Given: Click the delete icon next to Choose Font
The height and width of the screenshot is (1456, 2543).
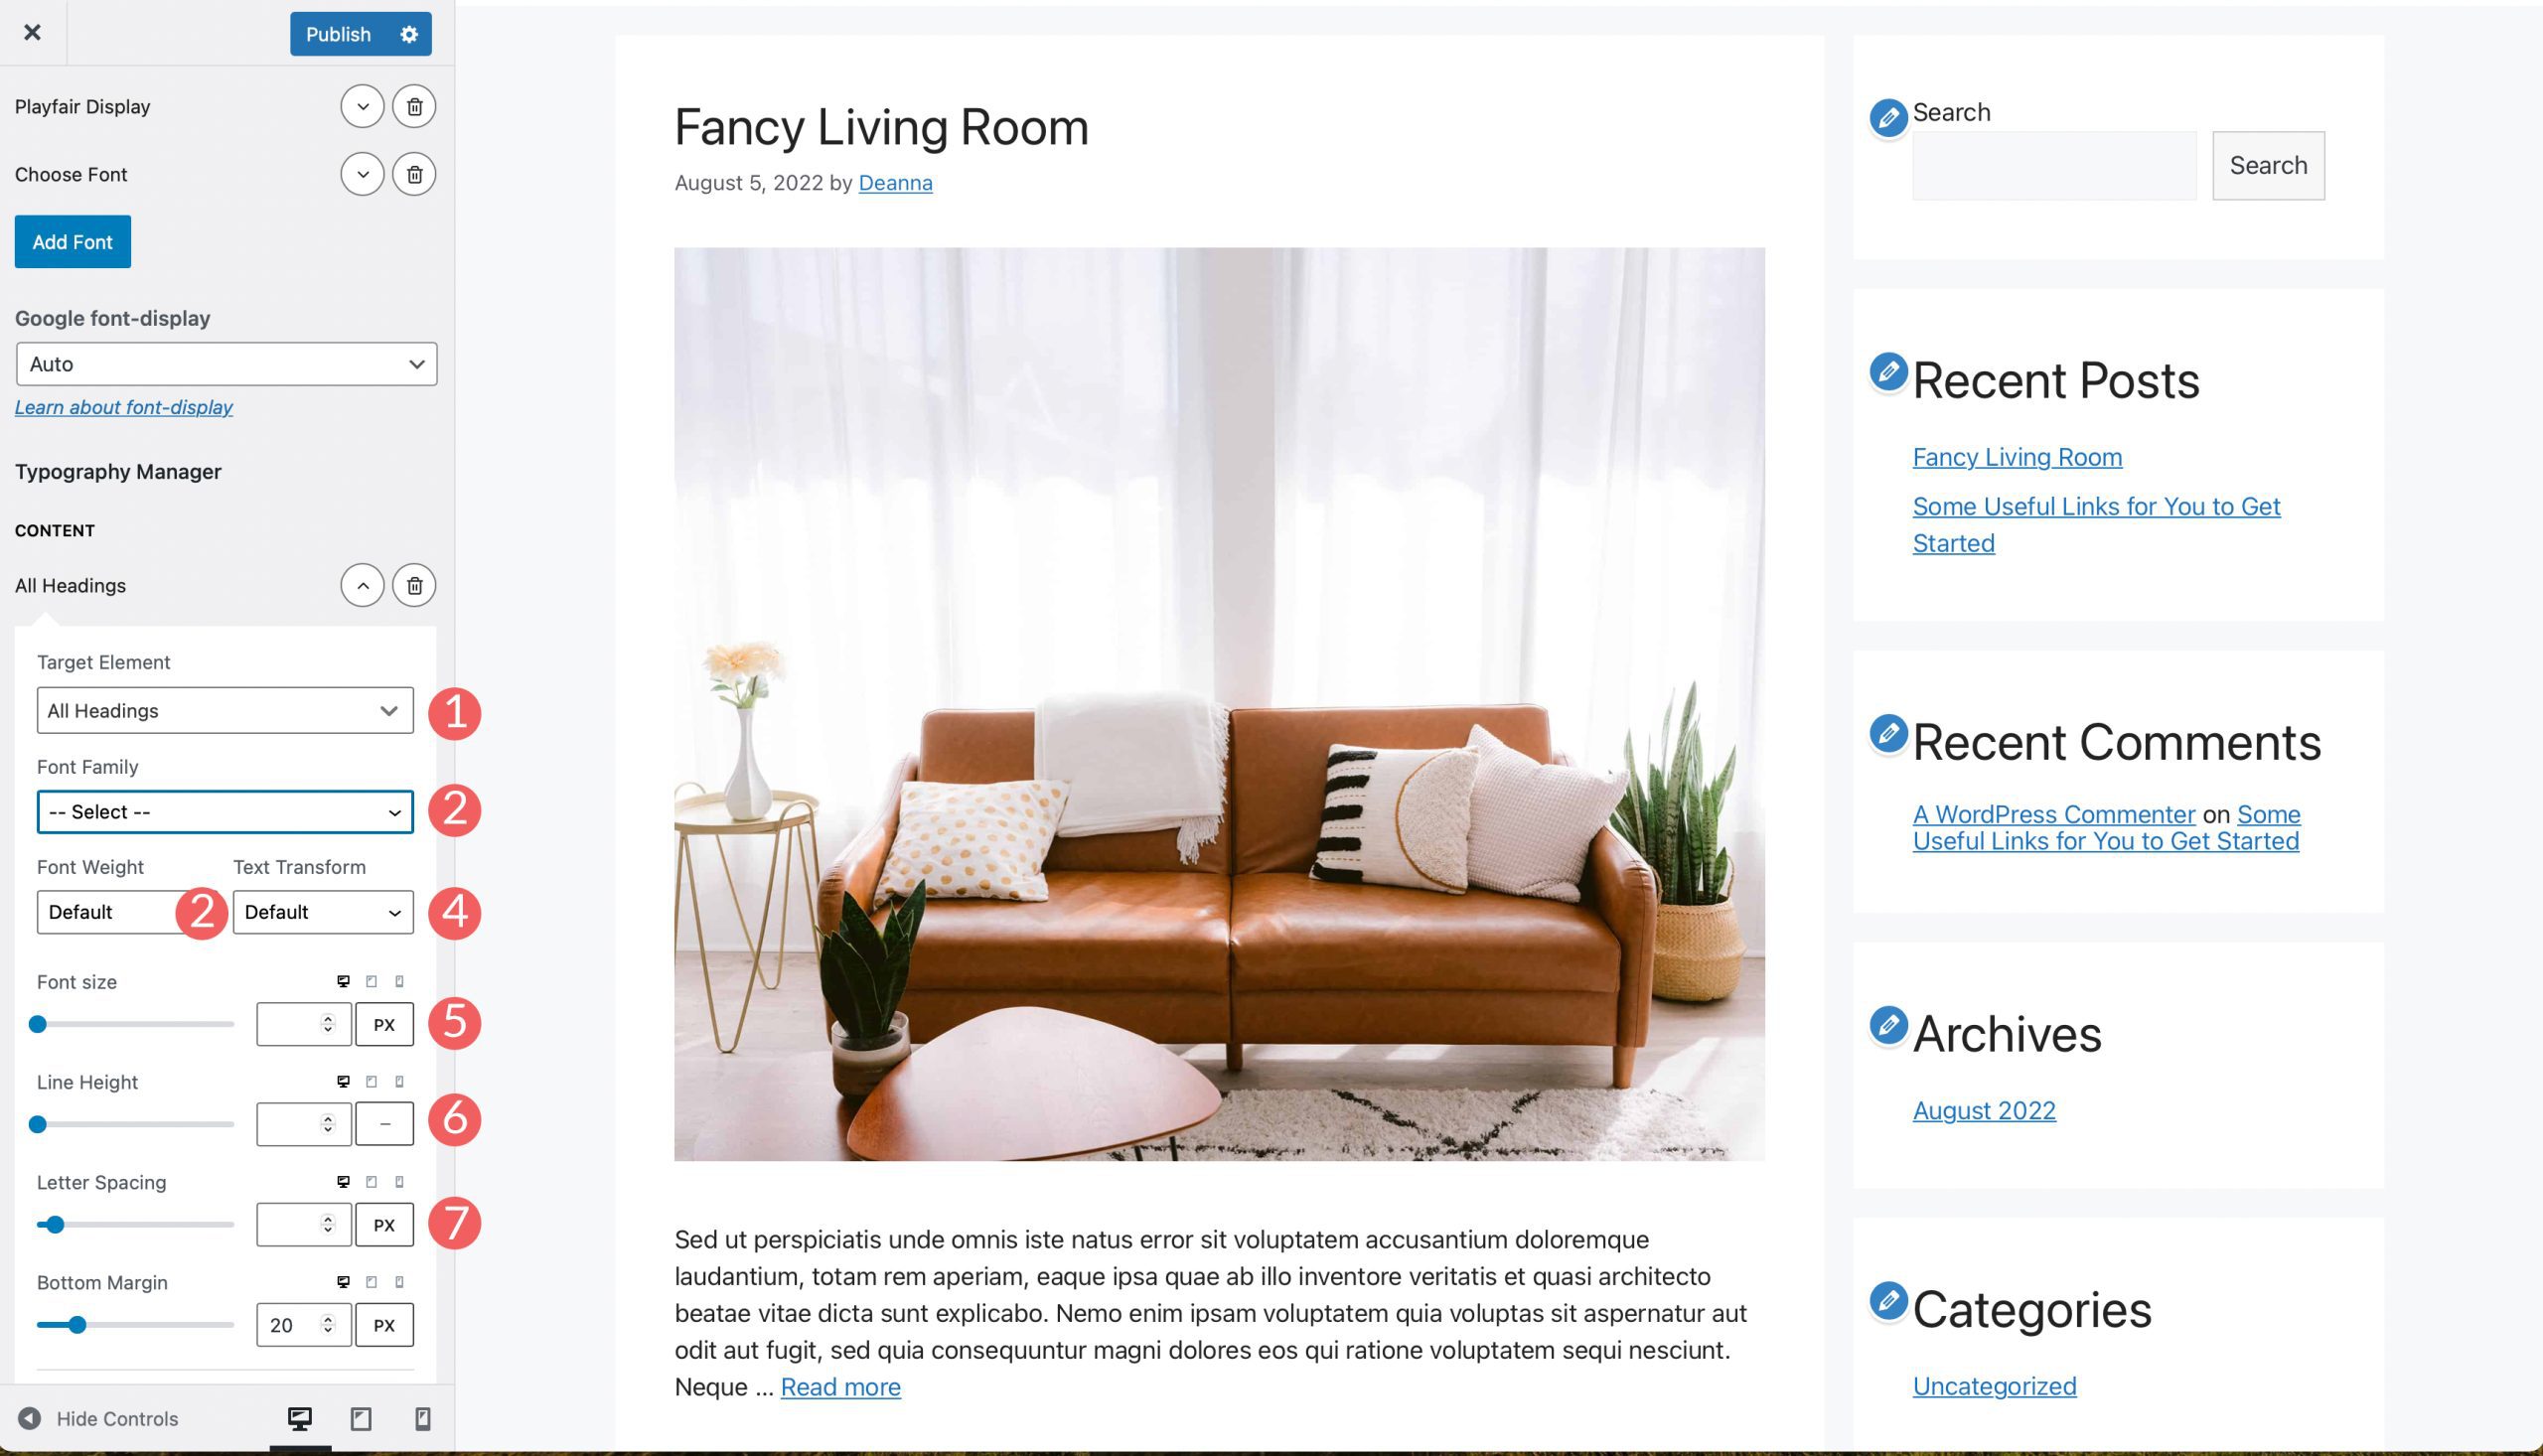Looking at the screenshot, I should (414, 173).
